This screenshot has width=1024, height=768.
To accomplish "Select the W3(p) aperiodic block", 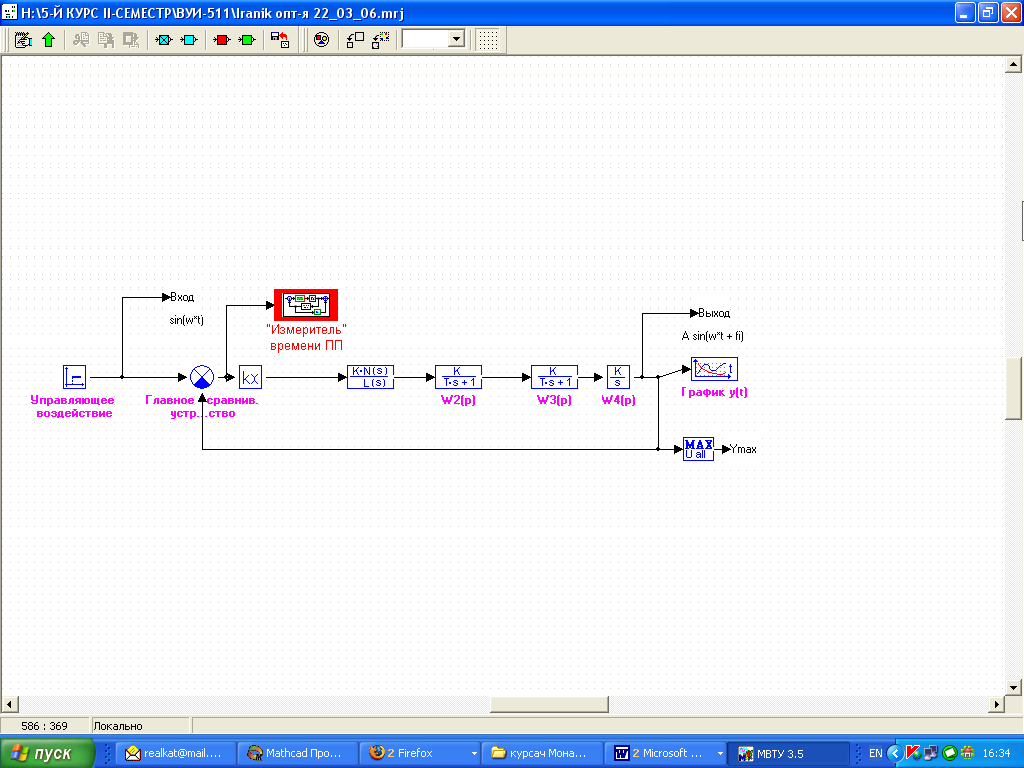I will [x=554, y=377].
